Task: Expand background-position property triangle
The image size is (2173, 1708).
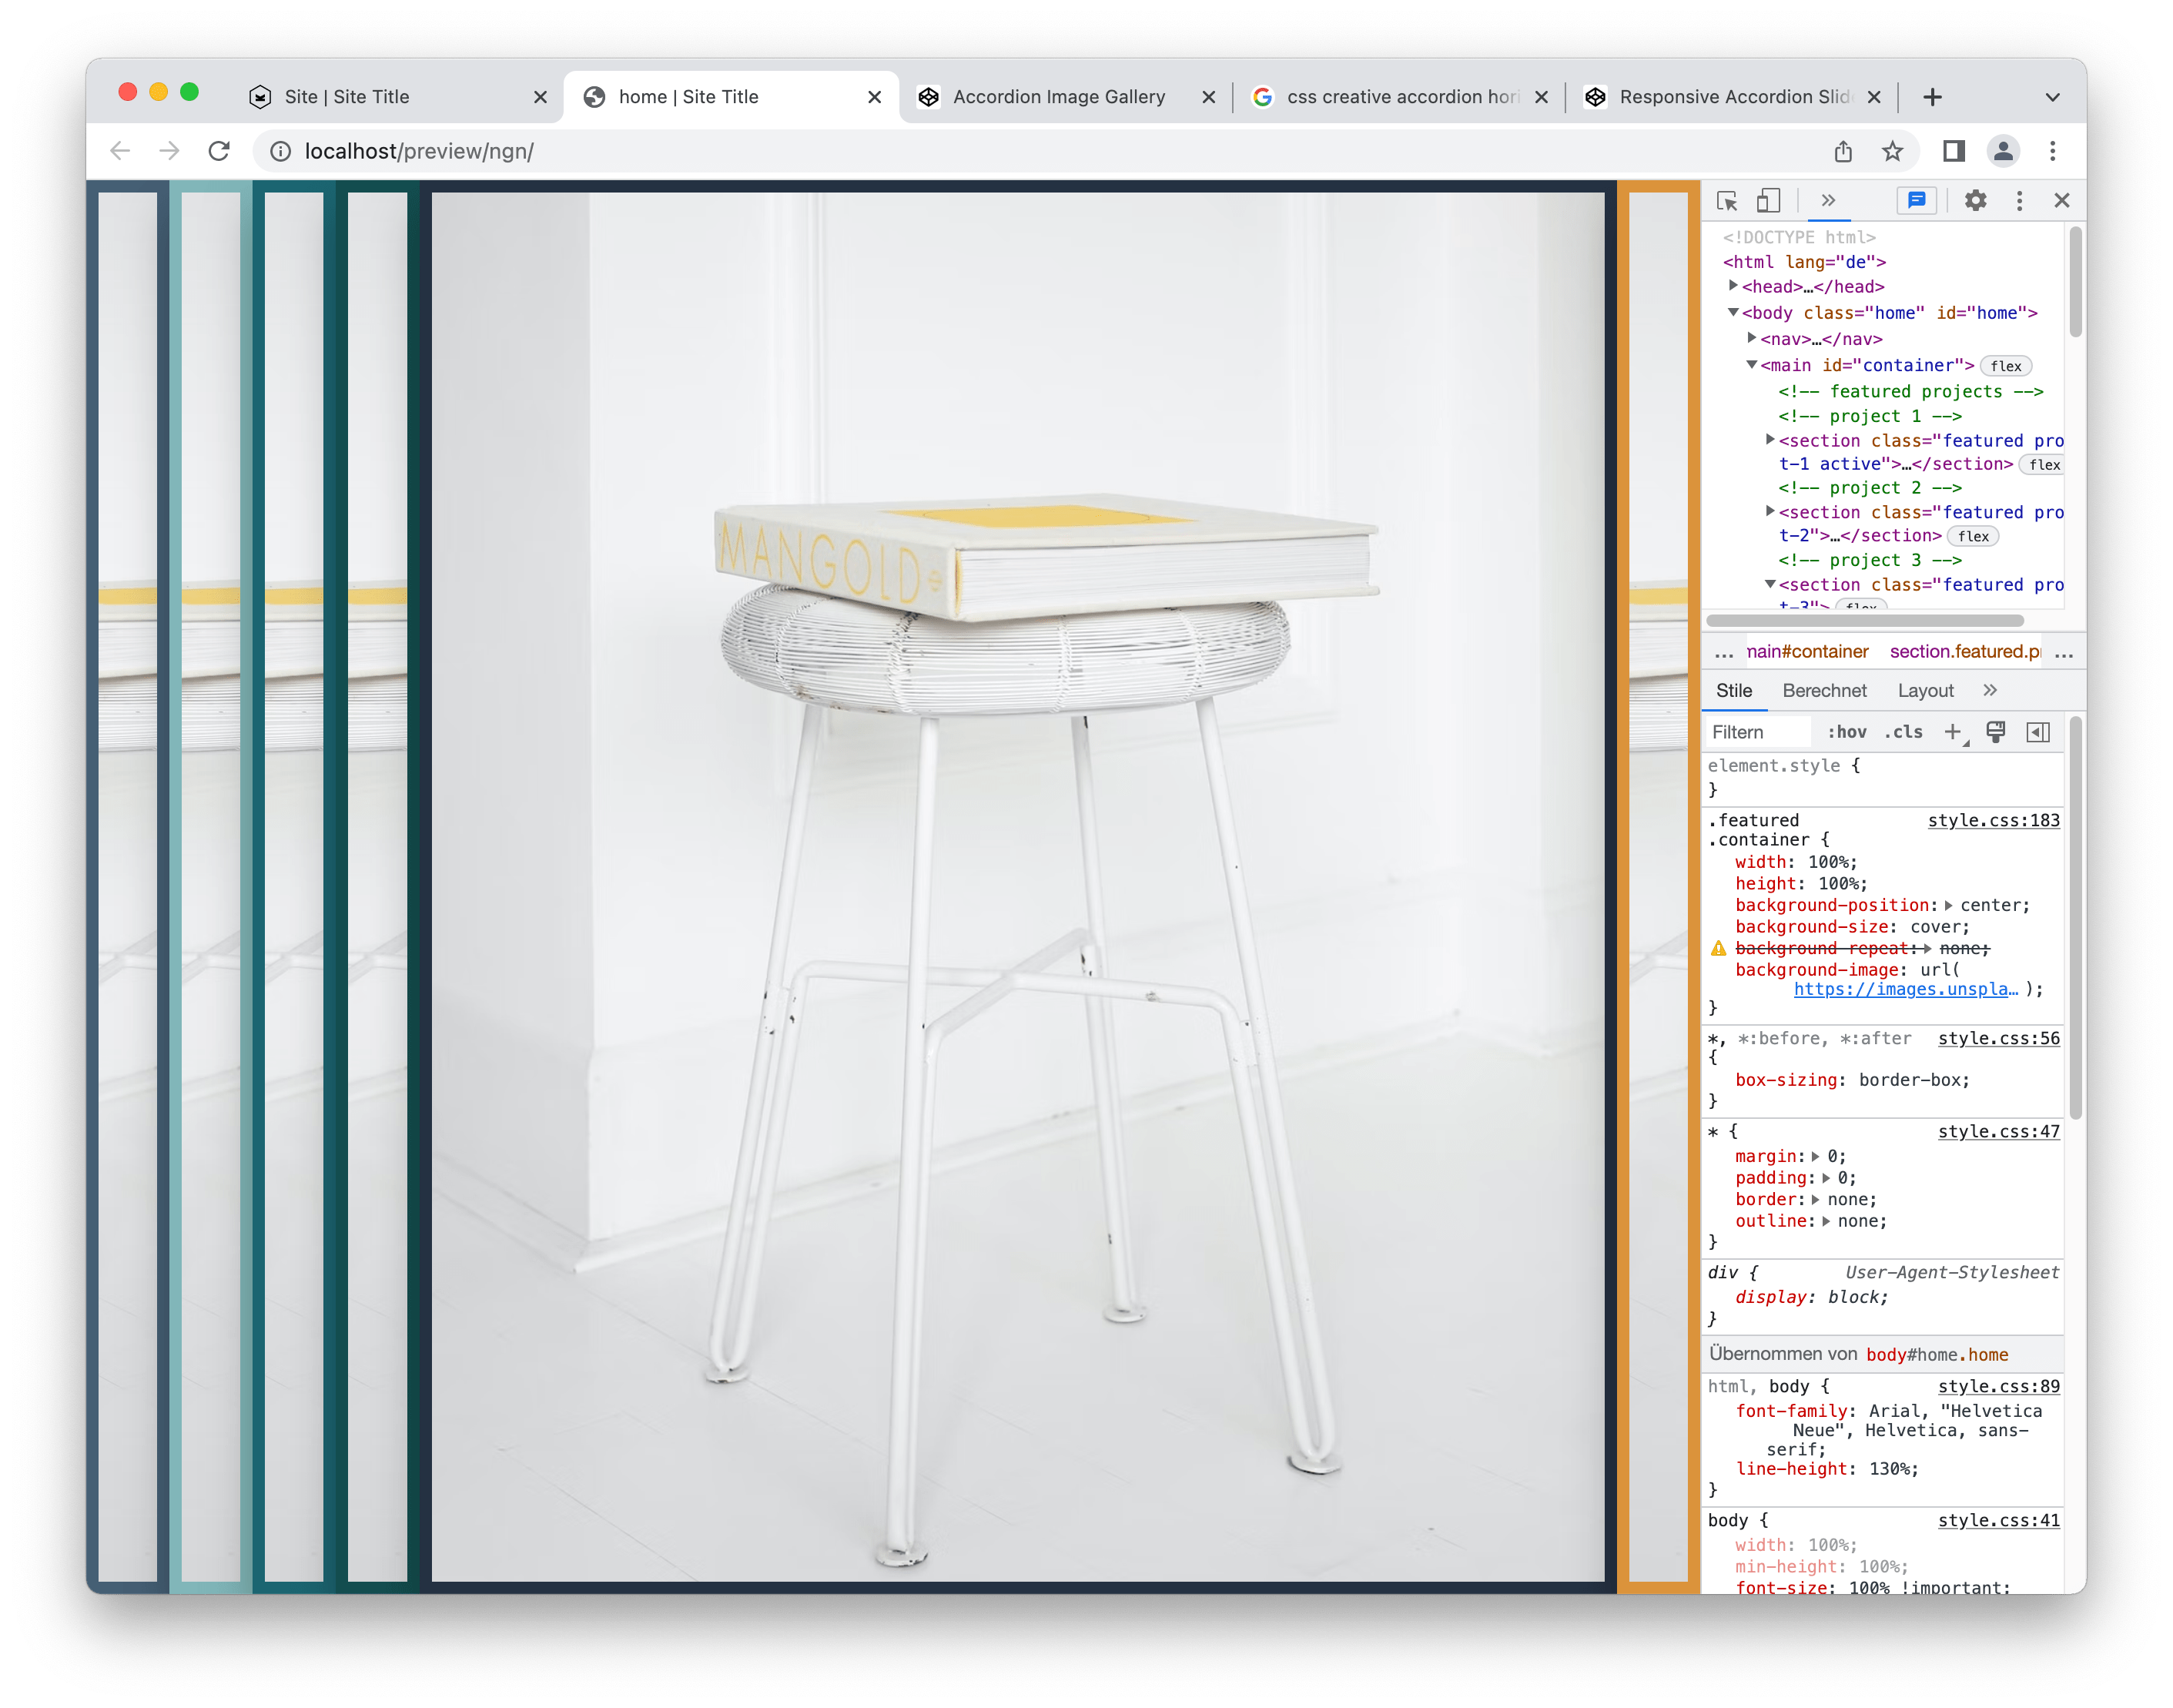Action: tap(1948, 906)
